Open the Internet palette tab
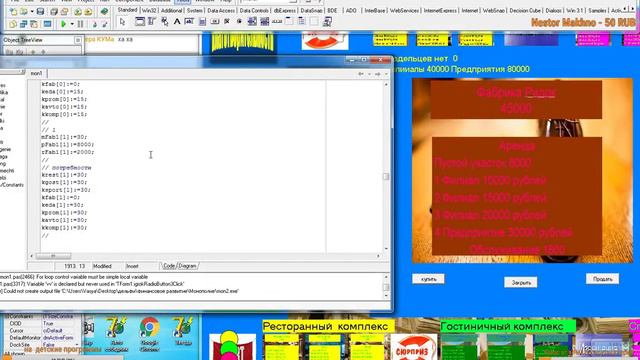Image resolution: width=640 pixels, height=360 pixels. [469, 10]
